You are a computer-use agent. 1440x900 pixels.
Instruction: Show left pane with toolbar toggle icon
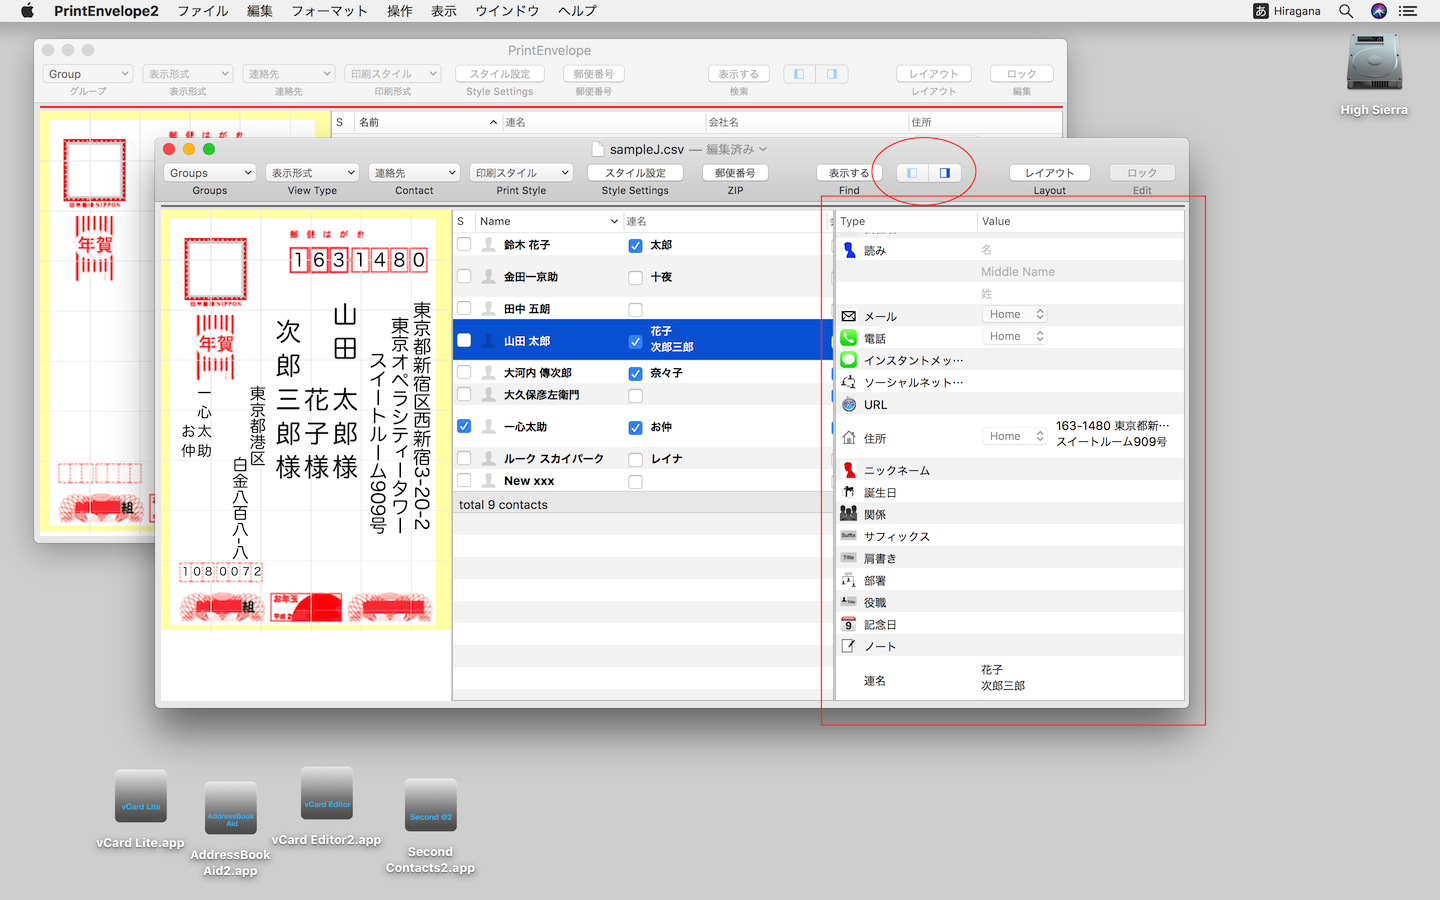coord(912,173)
